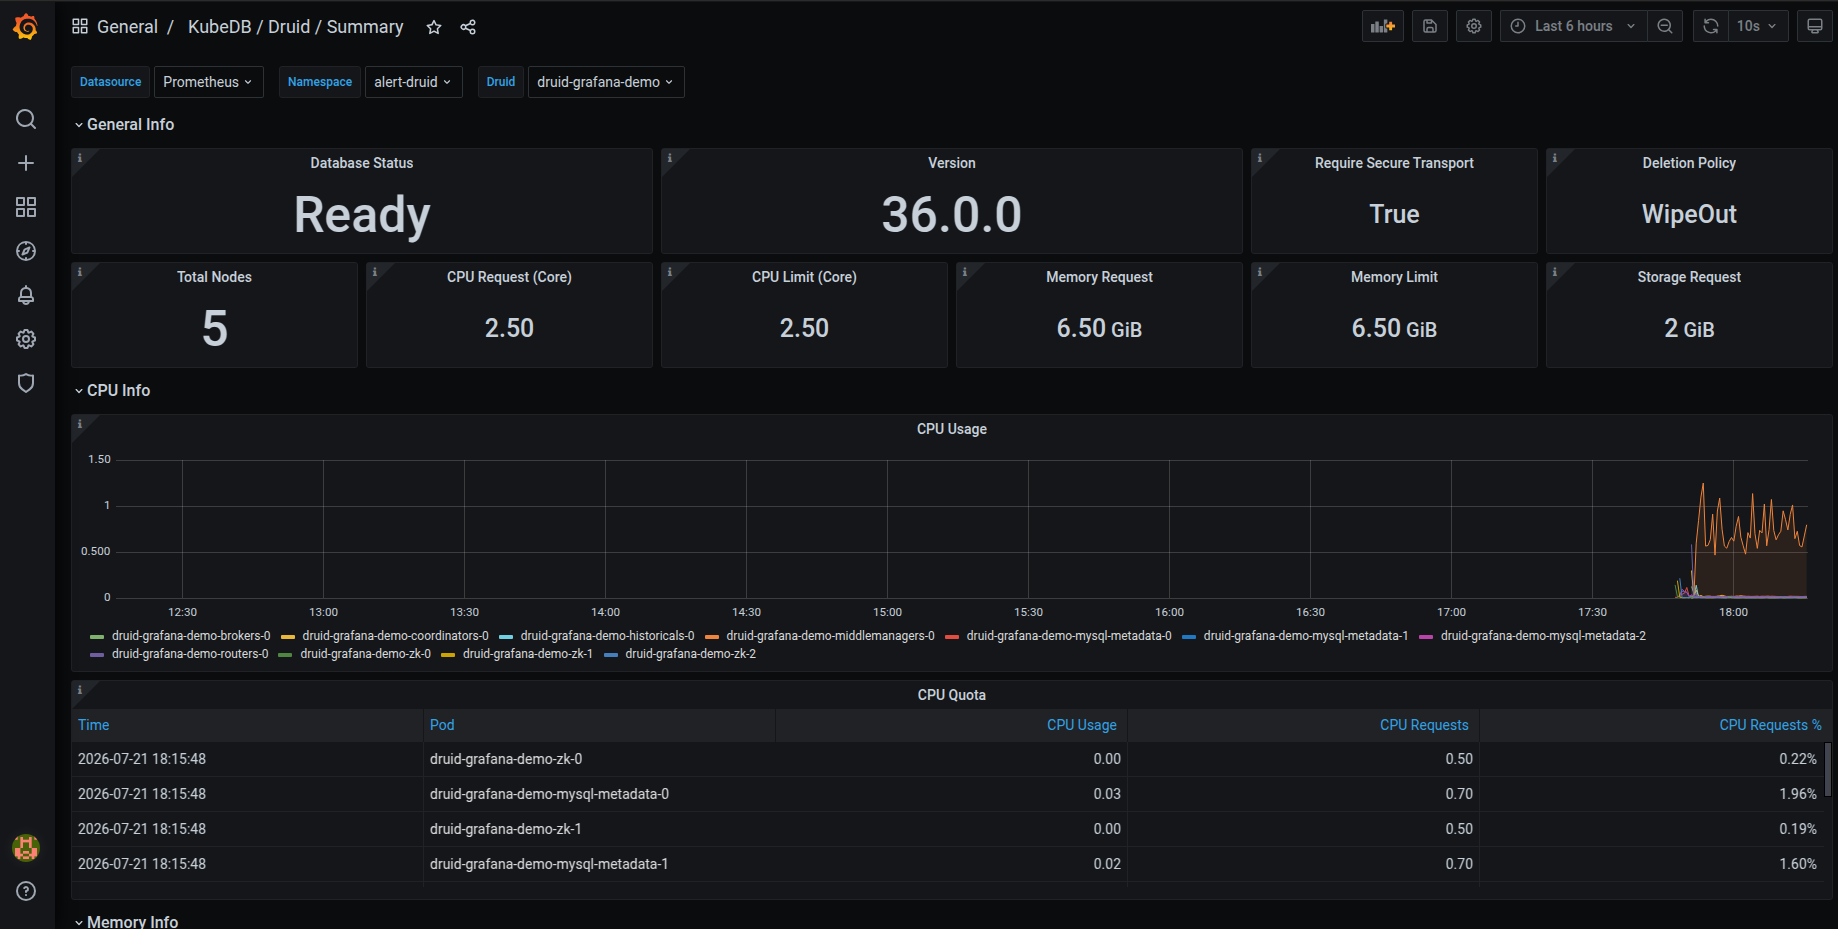This screenshot has height=929, width=1838.
Task: Save the dashboard with the disk icon
Action: tap(1430, 26)
